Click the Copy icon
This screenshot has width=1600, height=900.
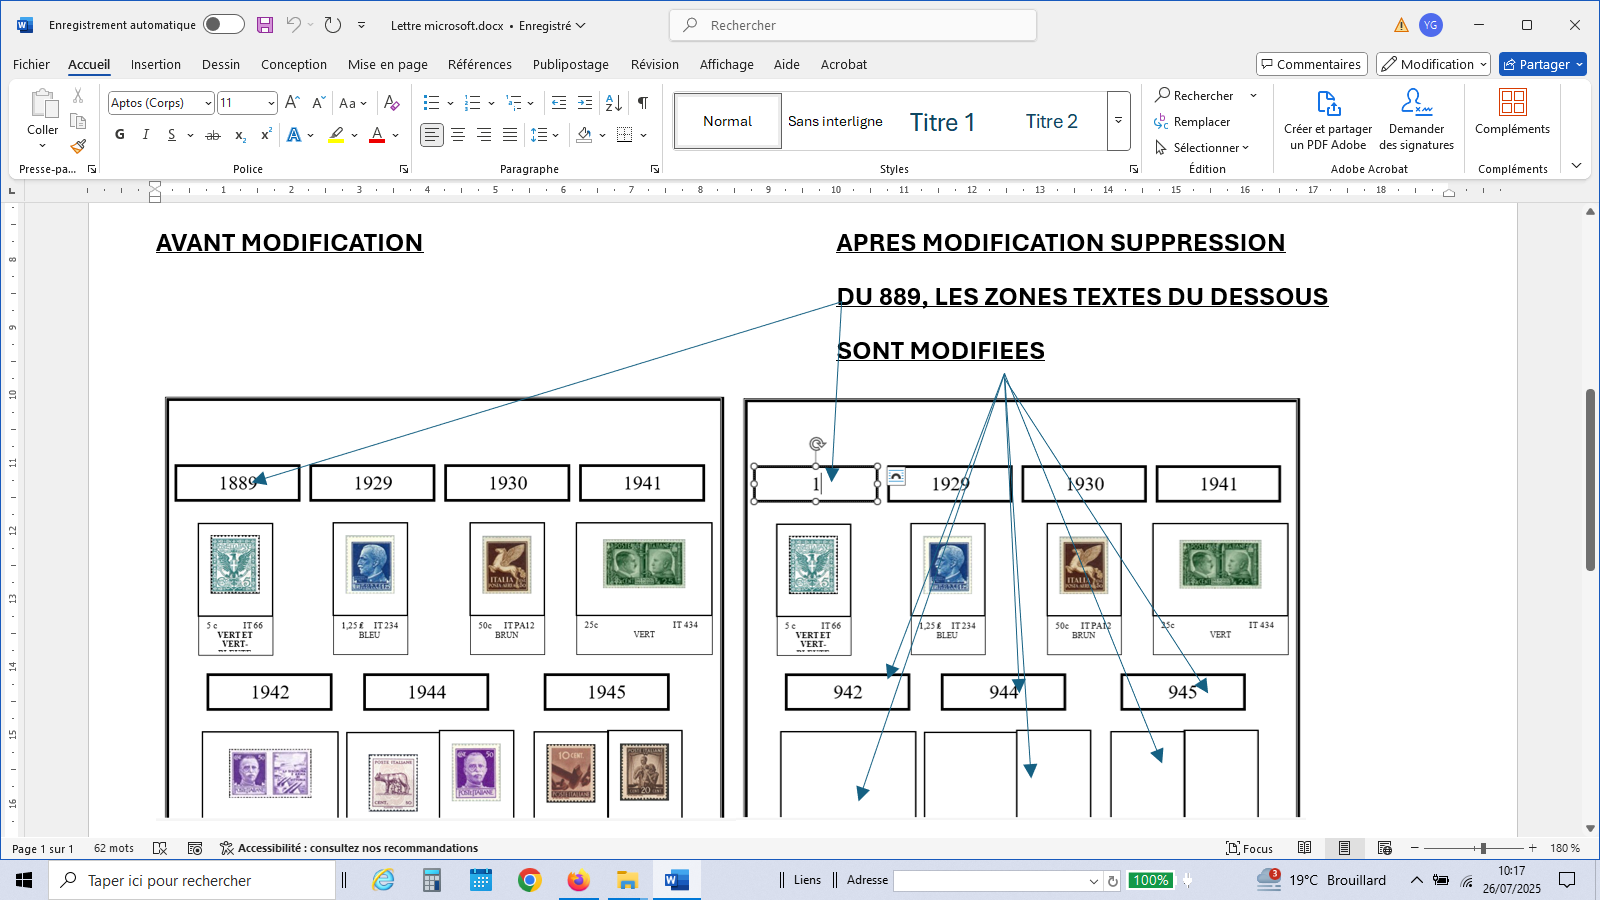pyautogui.click(x=78, y=121)
